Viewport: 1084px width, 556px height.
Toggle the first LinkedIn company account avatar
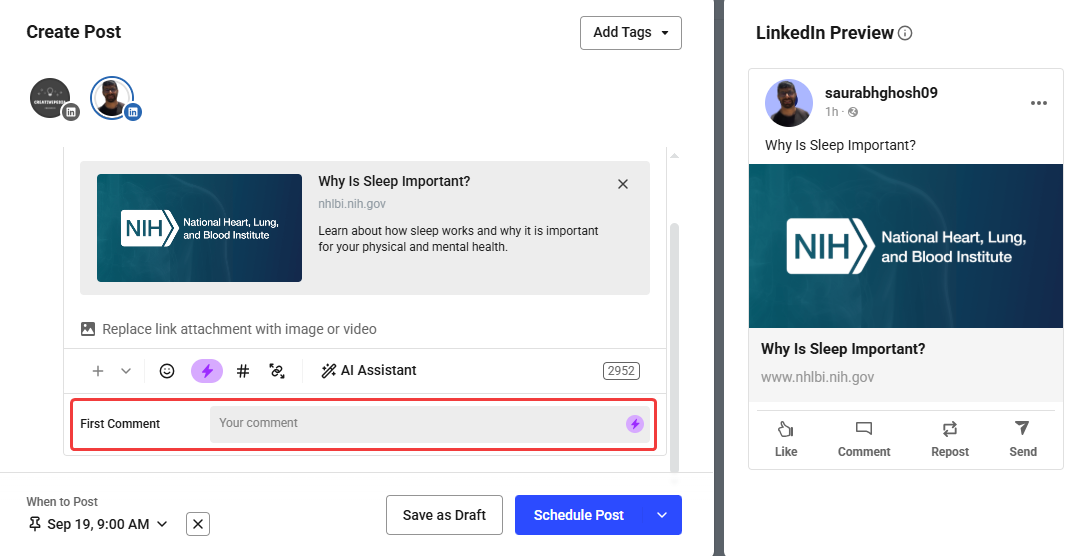[x=51, y=98]
